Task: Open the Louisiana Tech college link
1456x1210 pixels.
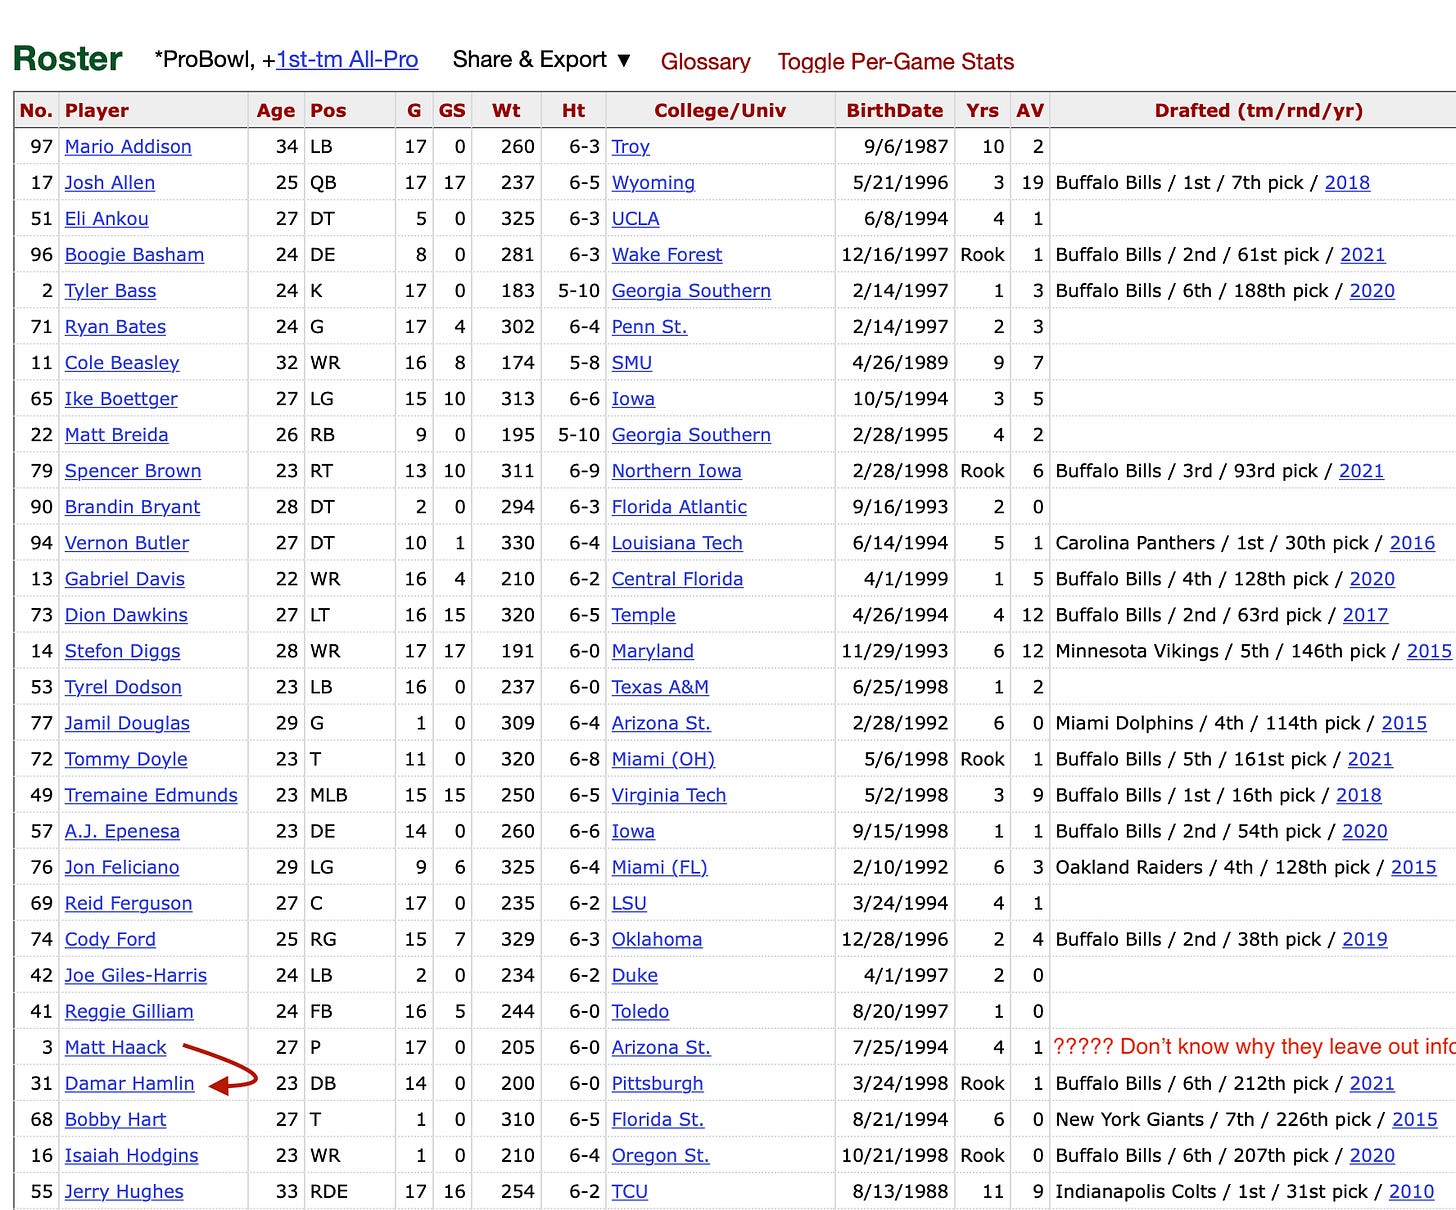Action: click(677, 543)
